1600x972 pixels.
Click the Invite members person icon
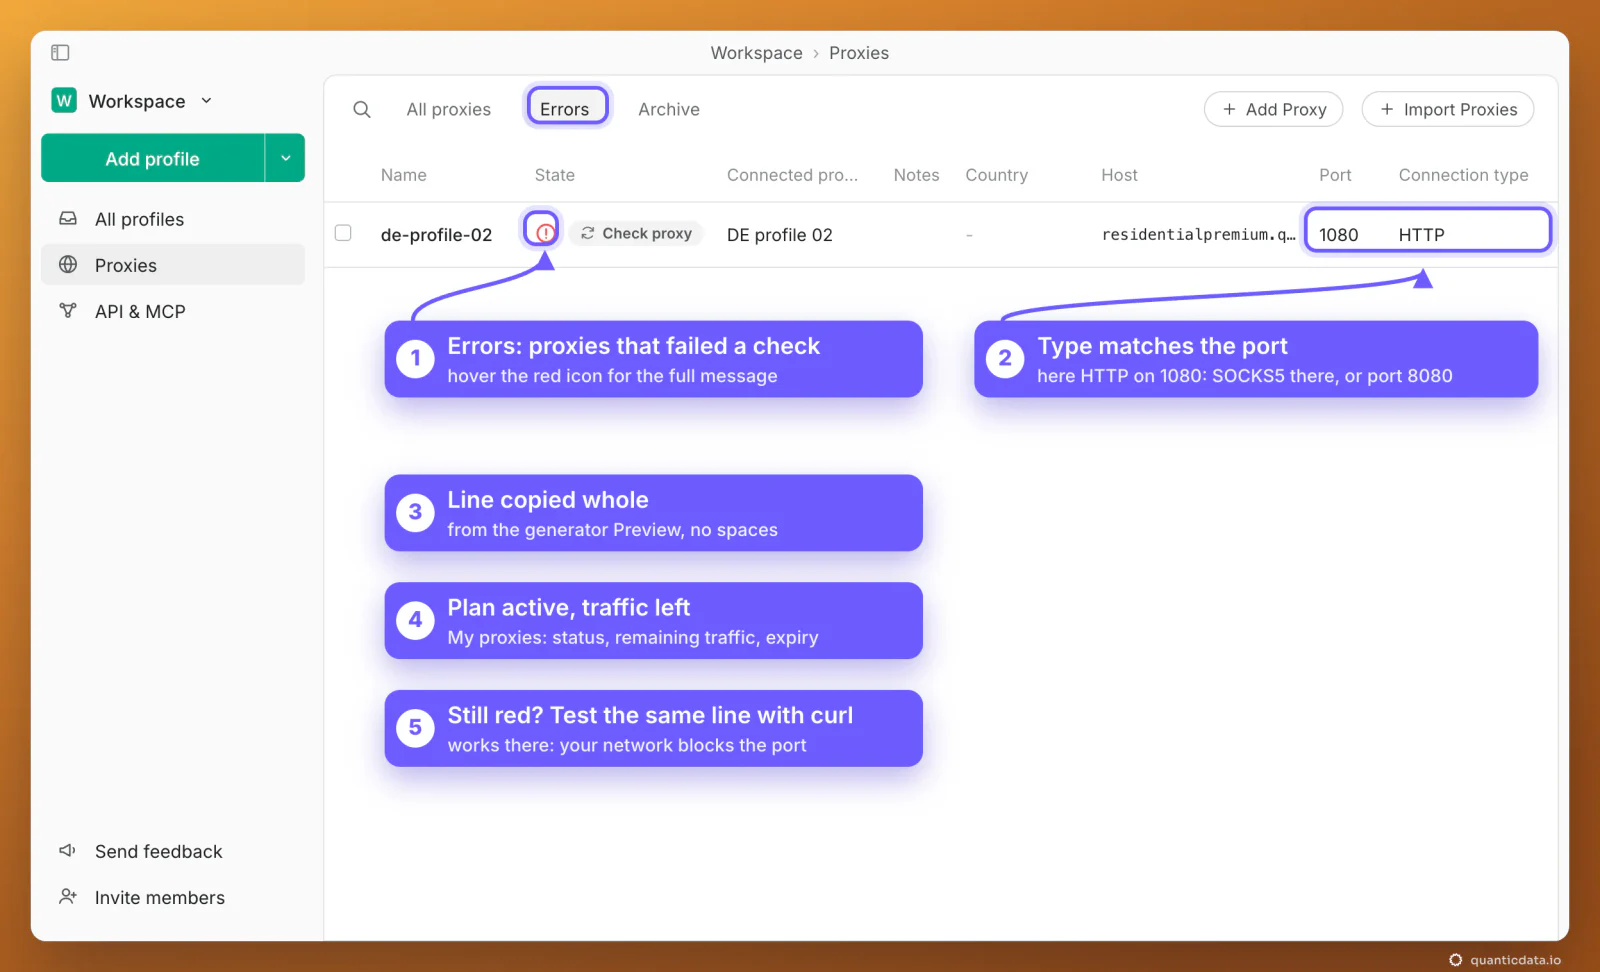[68, 896]
